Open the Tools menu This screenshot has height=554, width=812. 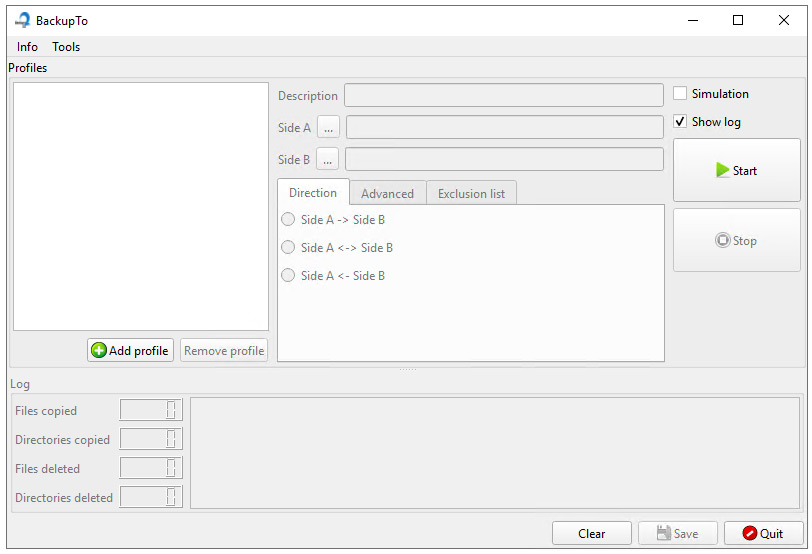click(66, 47)
